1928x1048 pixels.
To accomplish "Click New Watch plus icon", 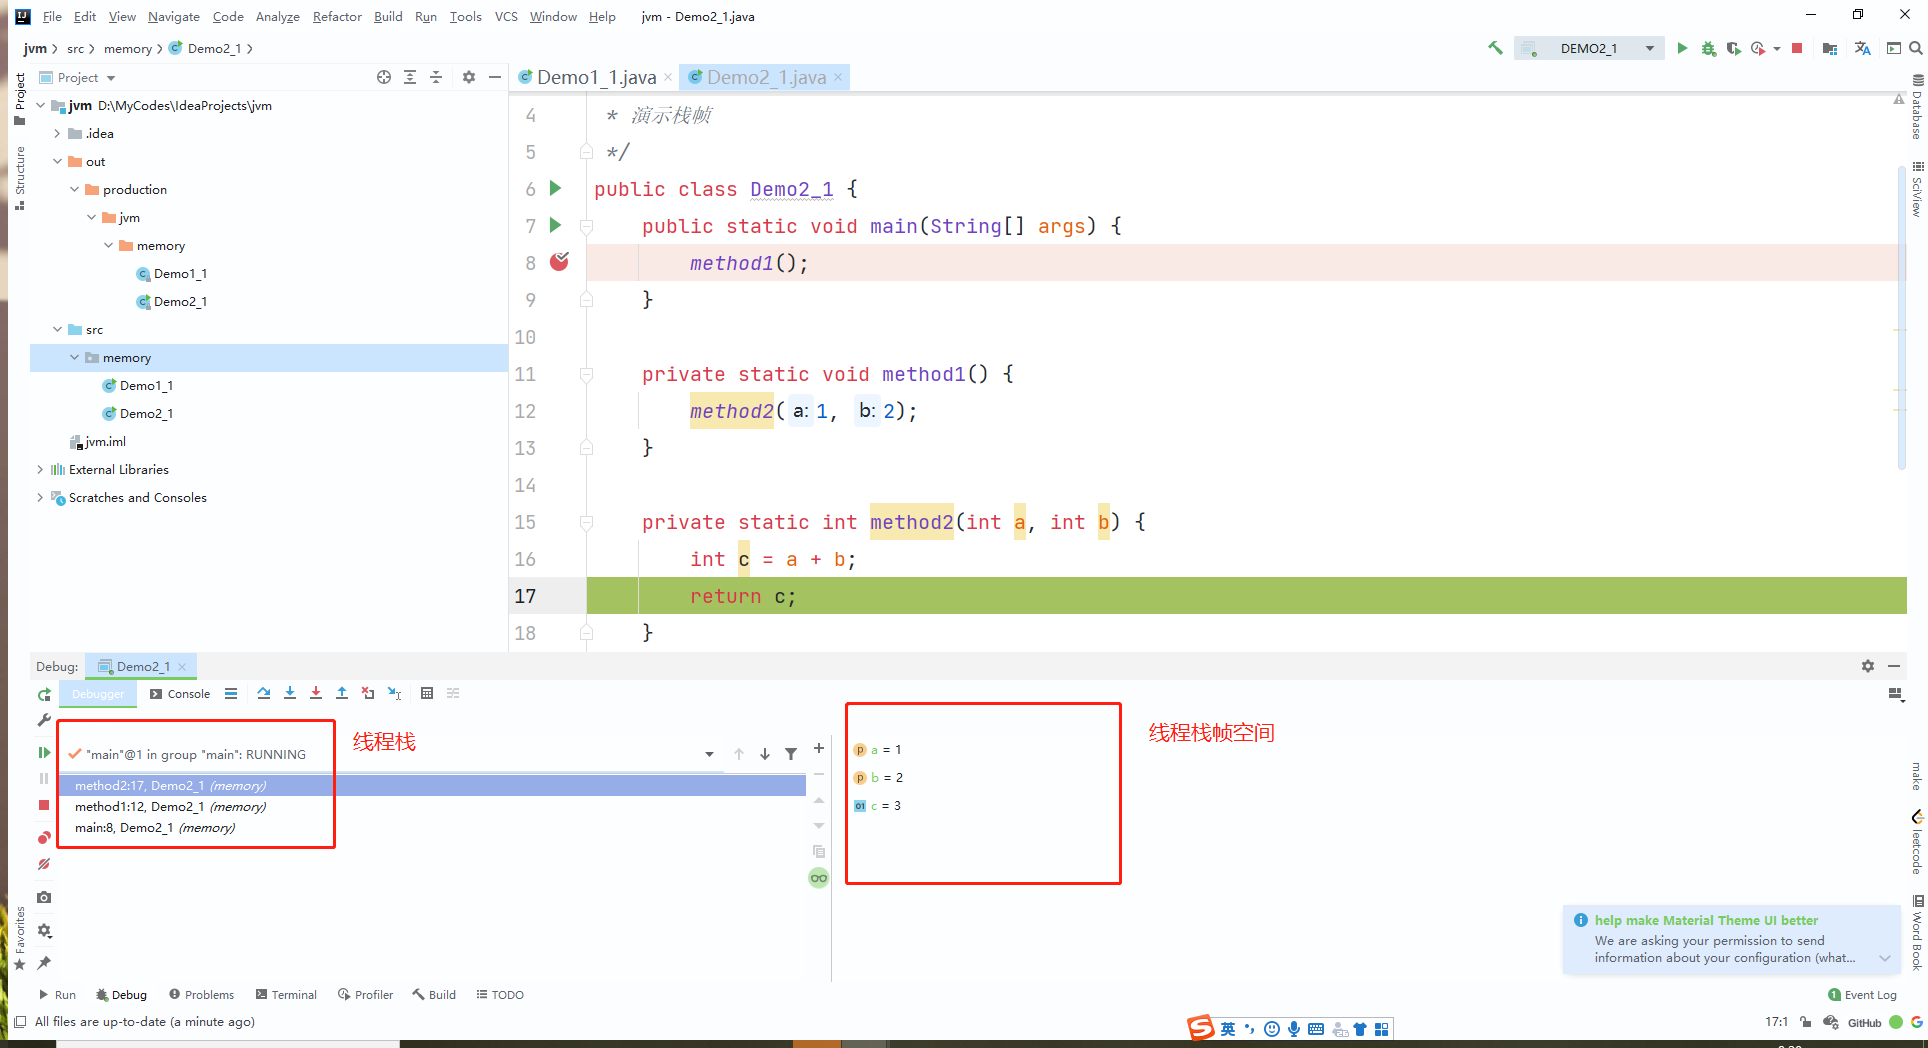I will [819, 748].
